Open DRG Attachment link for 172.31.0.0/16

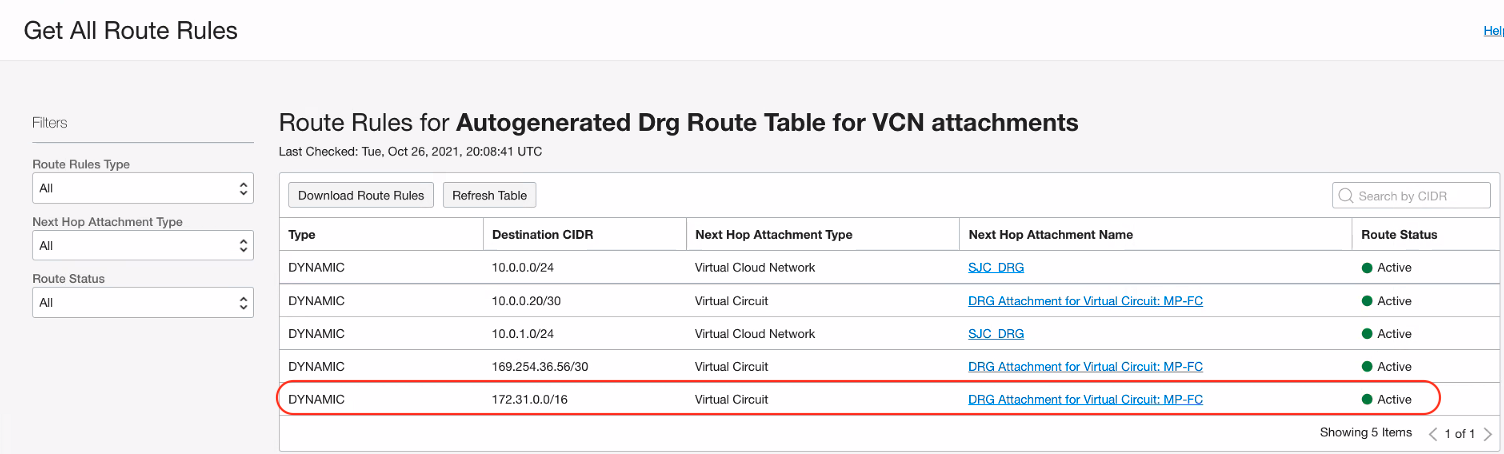pyautogui.click(x=1085, y=400)
